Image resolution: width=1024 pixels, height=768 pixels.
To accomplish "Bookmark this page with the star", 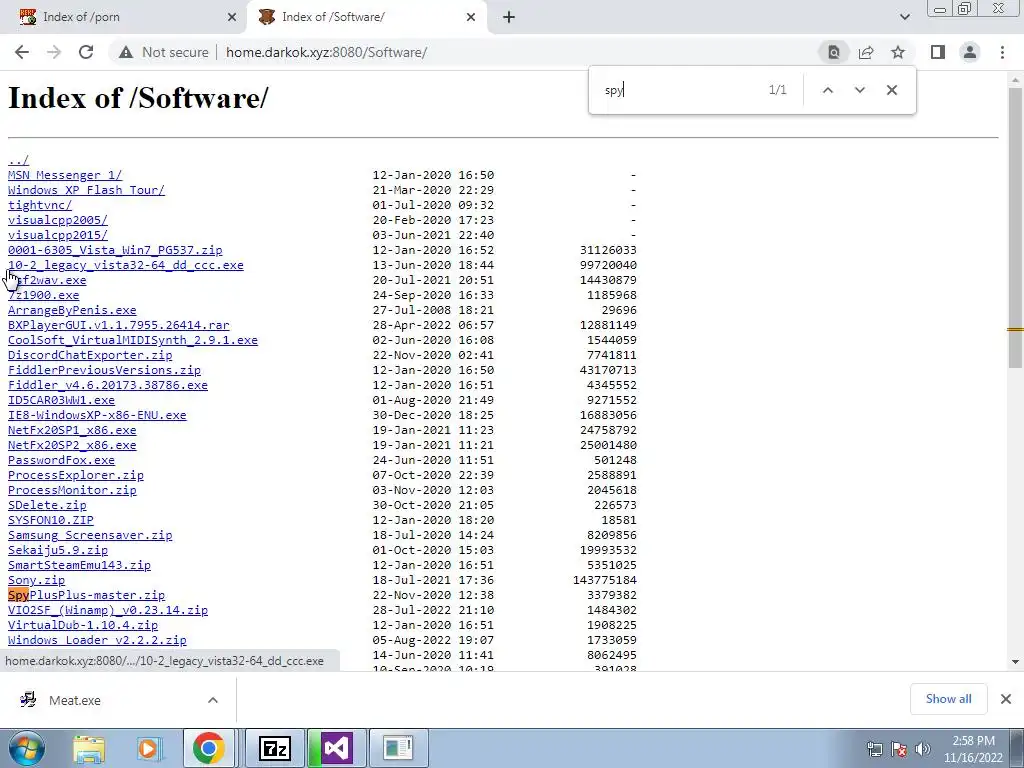I will pyautogui.click(x=898, y=52).
